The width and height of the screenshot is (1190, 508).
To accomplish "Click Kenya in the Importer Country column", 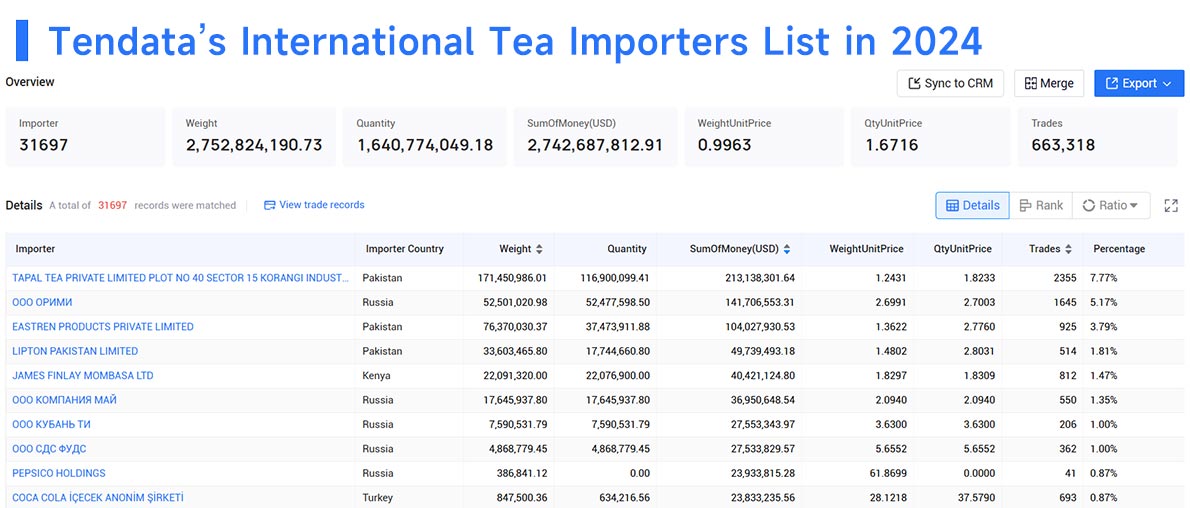I will pyautogui.click(x=376, y=375).
